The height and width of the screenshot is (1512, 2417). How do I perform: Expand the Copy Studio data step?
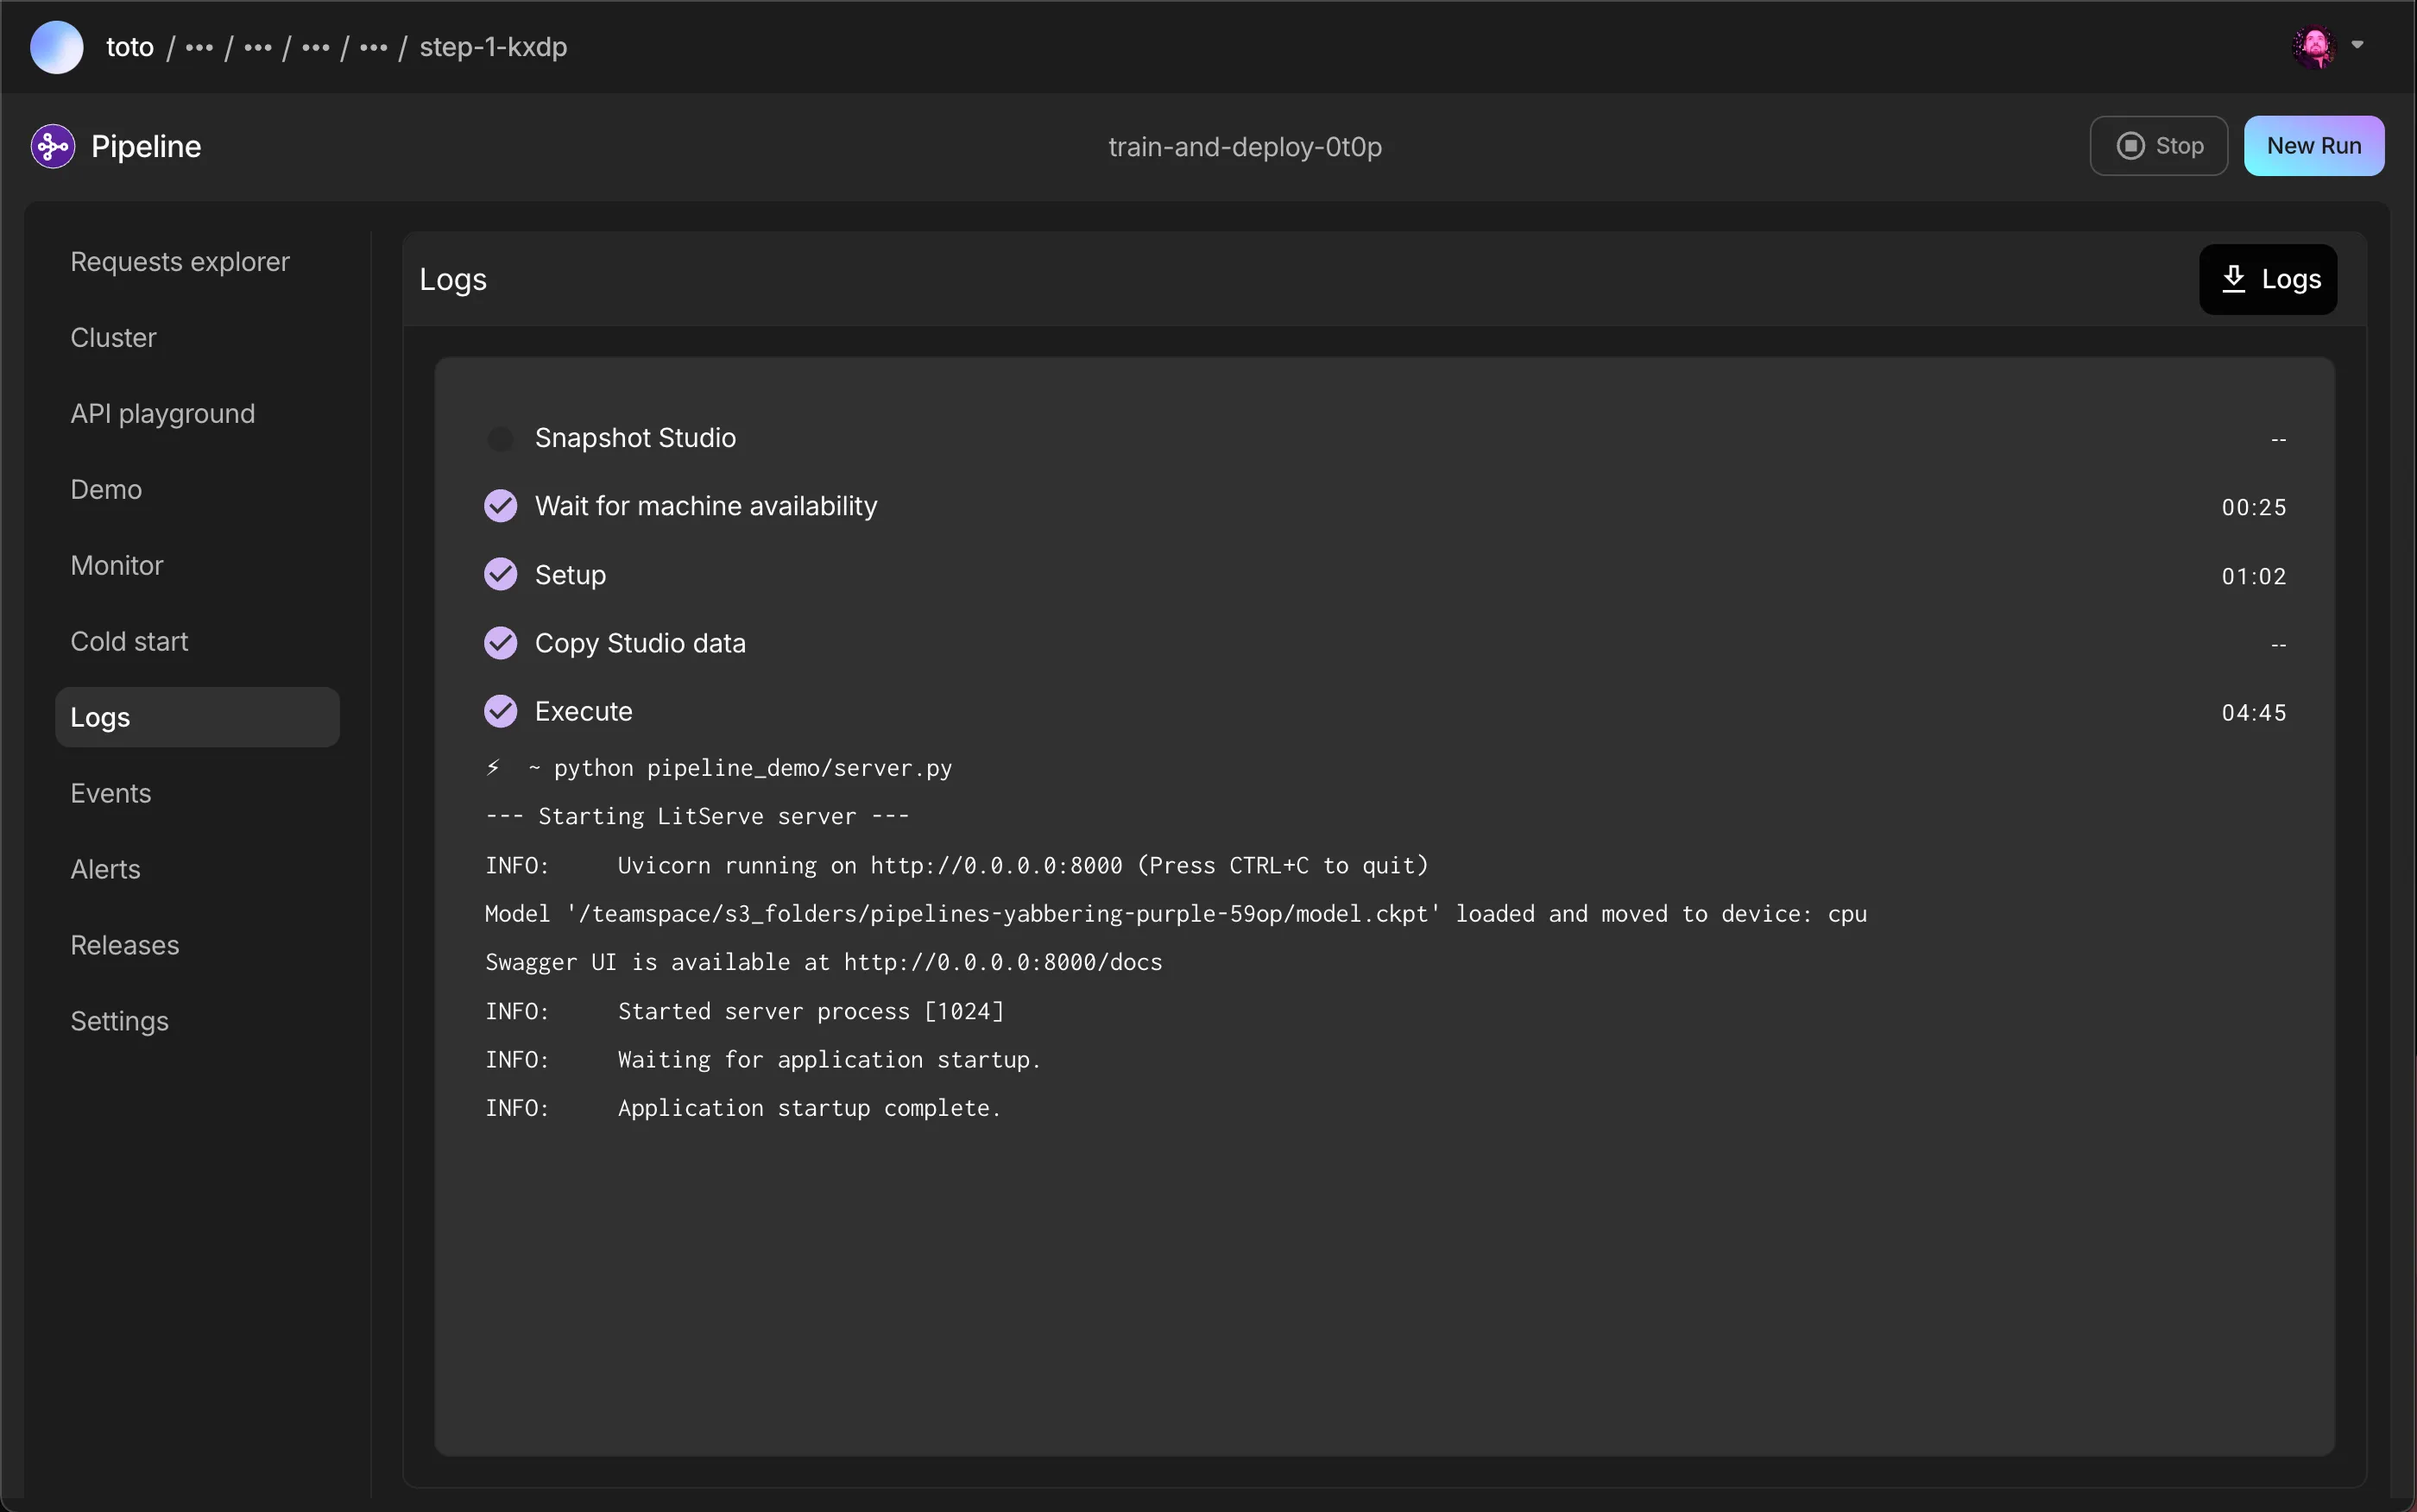pos(1385,643)
